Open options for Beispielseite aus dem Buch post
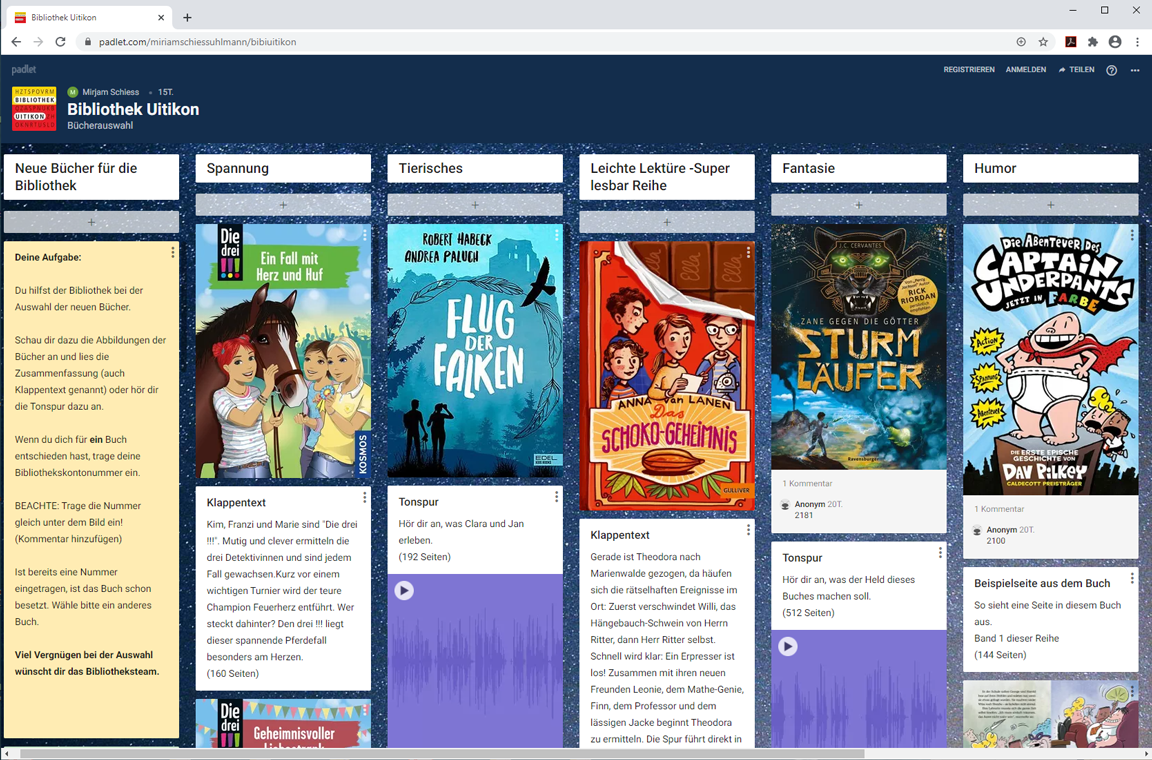 pyautogui.click(x=1132, y=578)
